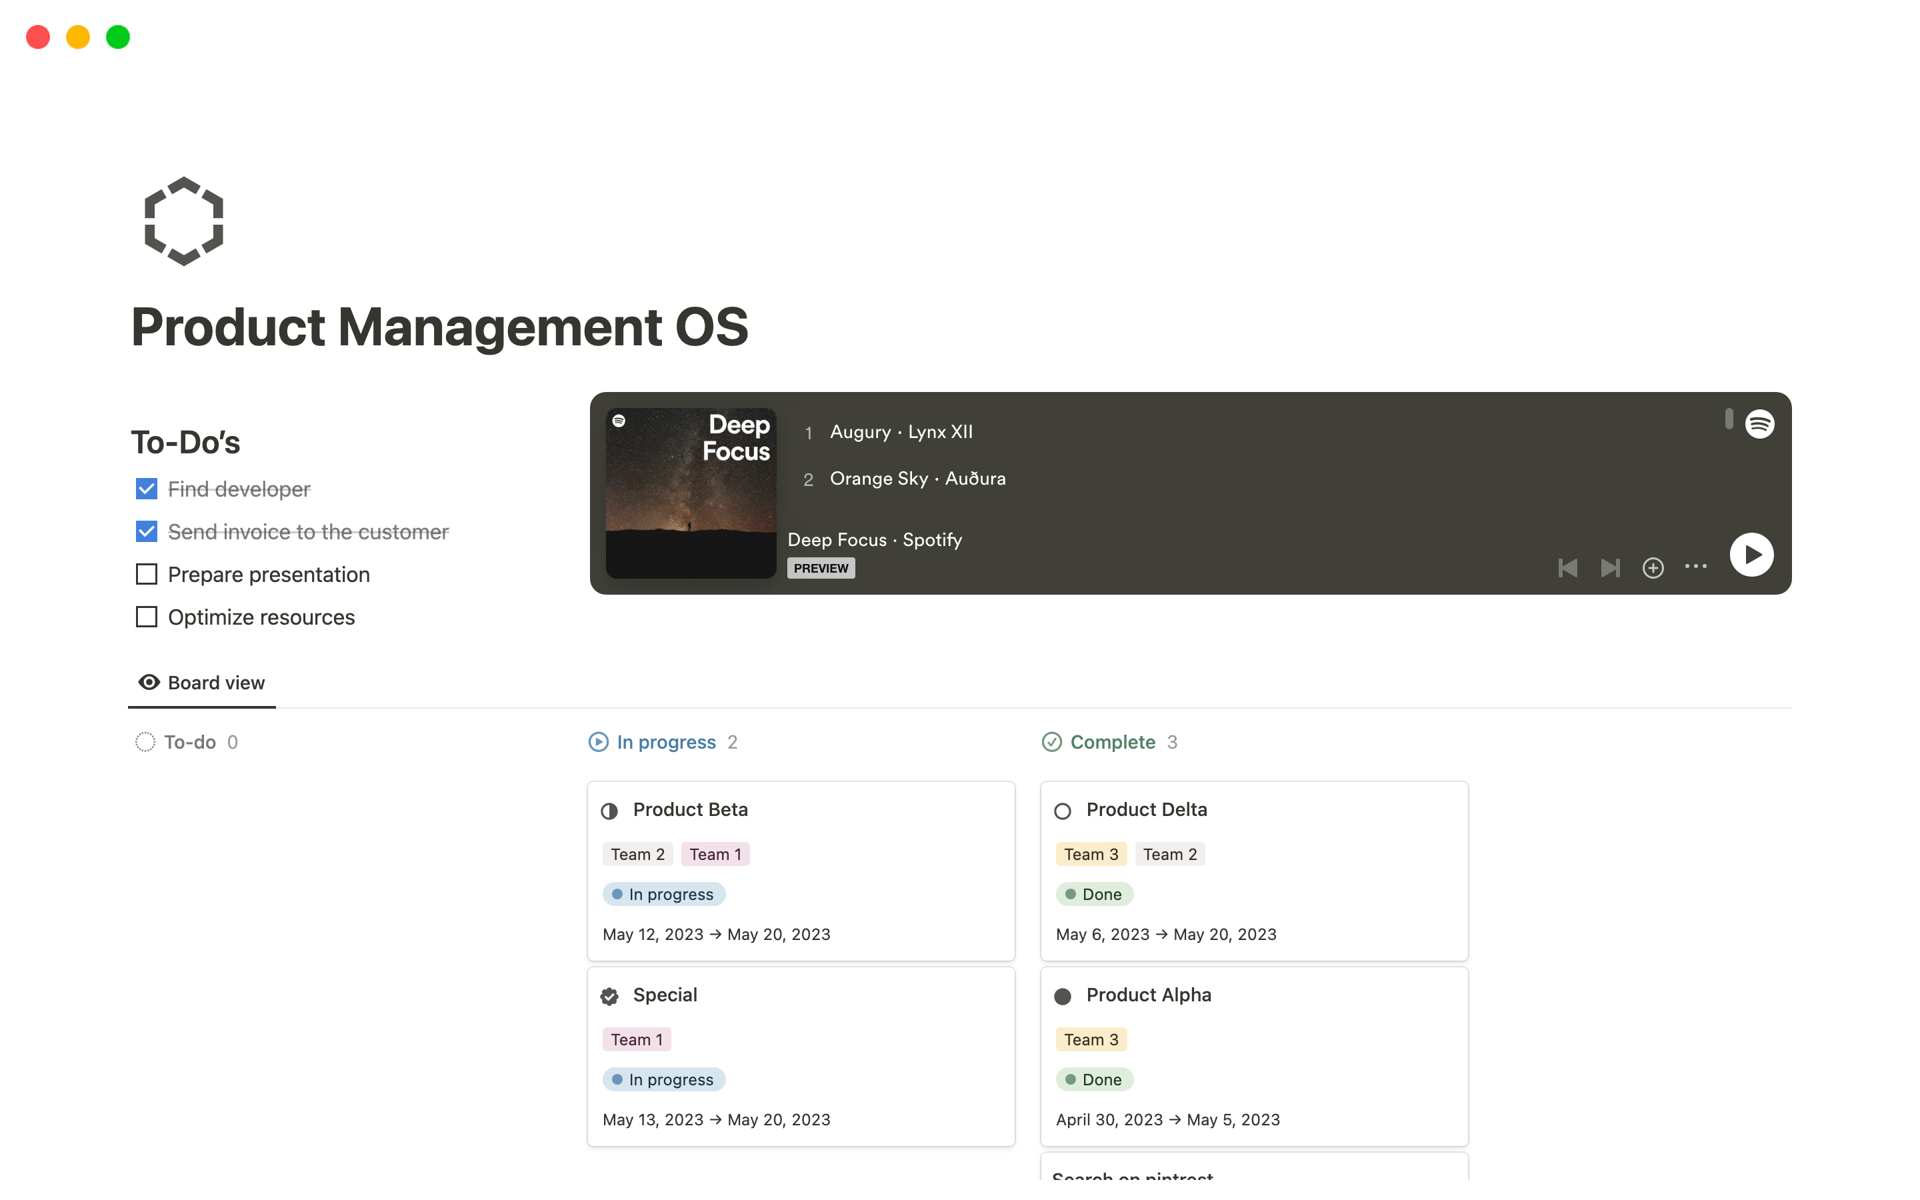Check the Optimize resources to-do
This screenshot has height=1200, width=1920.
pyautogui.click(x=146, y=617)
